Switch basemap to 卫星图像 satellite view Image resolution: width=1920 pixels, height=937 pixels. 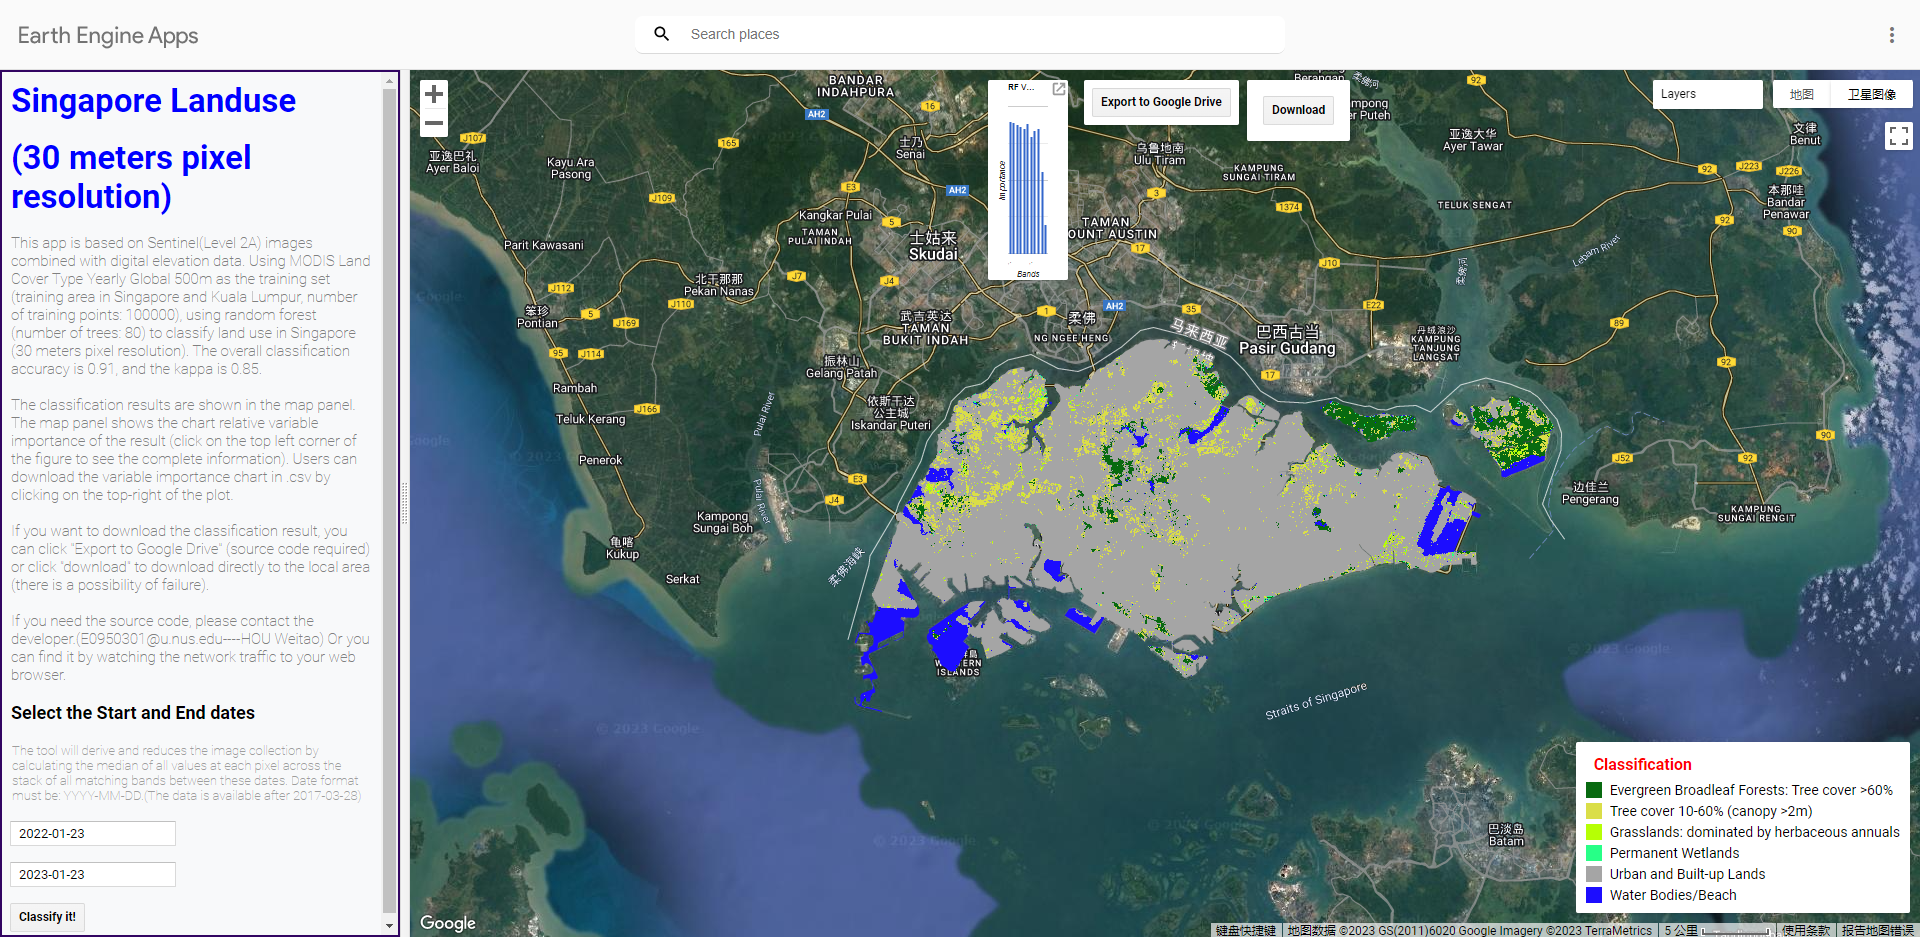pyautogui.click(x=1871, y=93)
